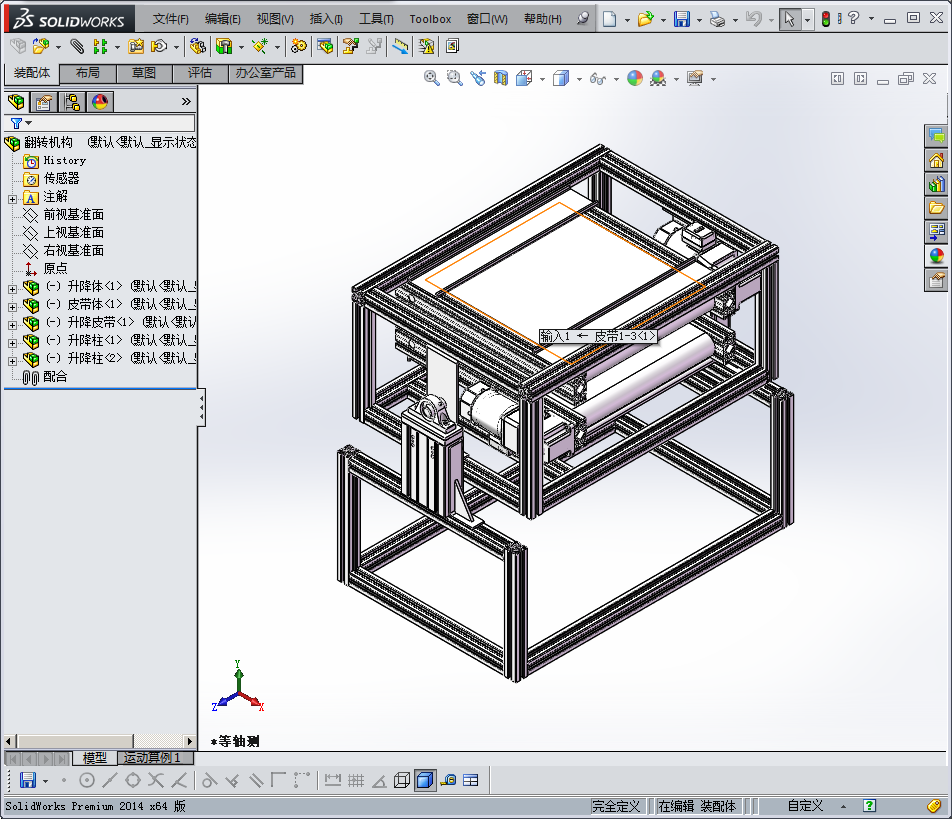Click the panel collapse handle on tree edge
Image resolution: width=952 pixels, height=819 pixels.
[202, 407]
